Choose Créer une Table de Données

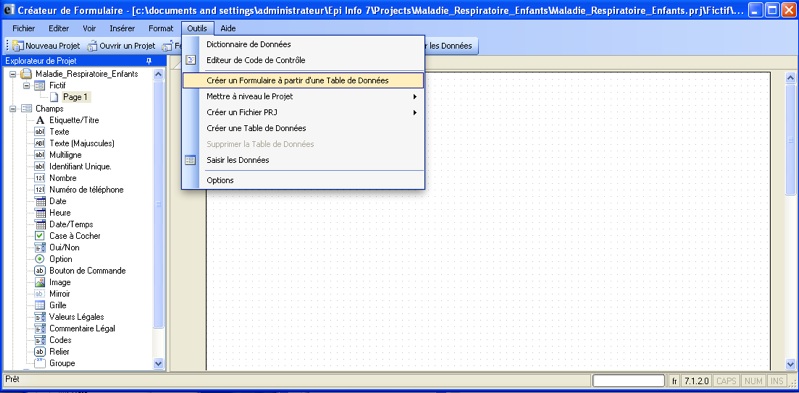pos(303,128)
